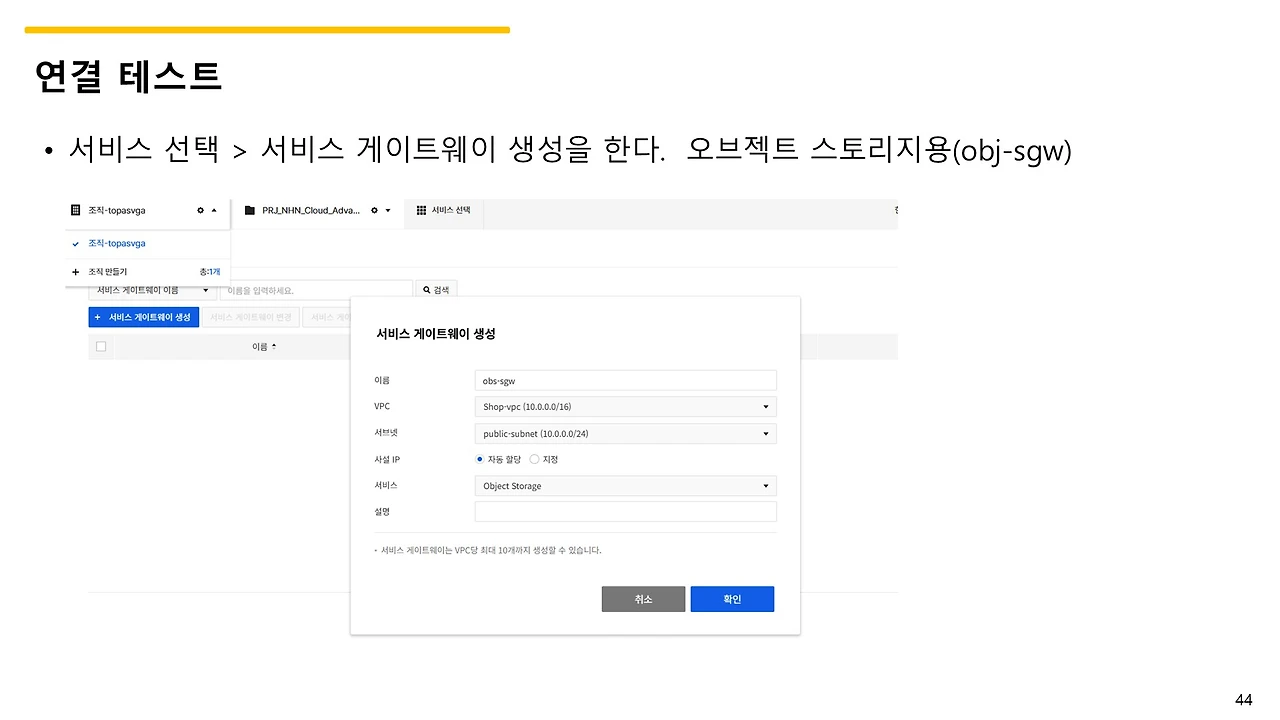Open the 서브넷 dropdown showing public-subnet
This screenshot has width=1280, height=720.
click(x=625, y=434)
